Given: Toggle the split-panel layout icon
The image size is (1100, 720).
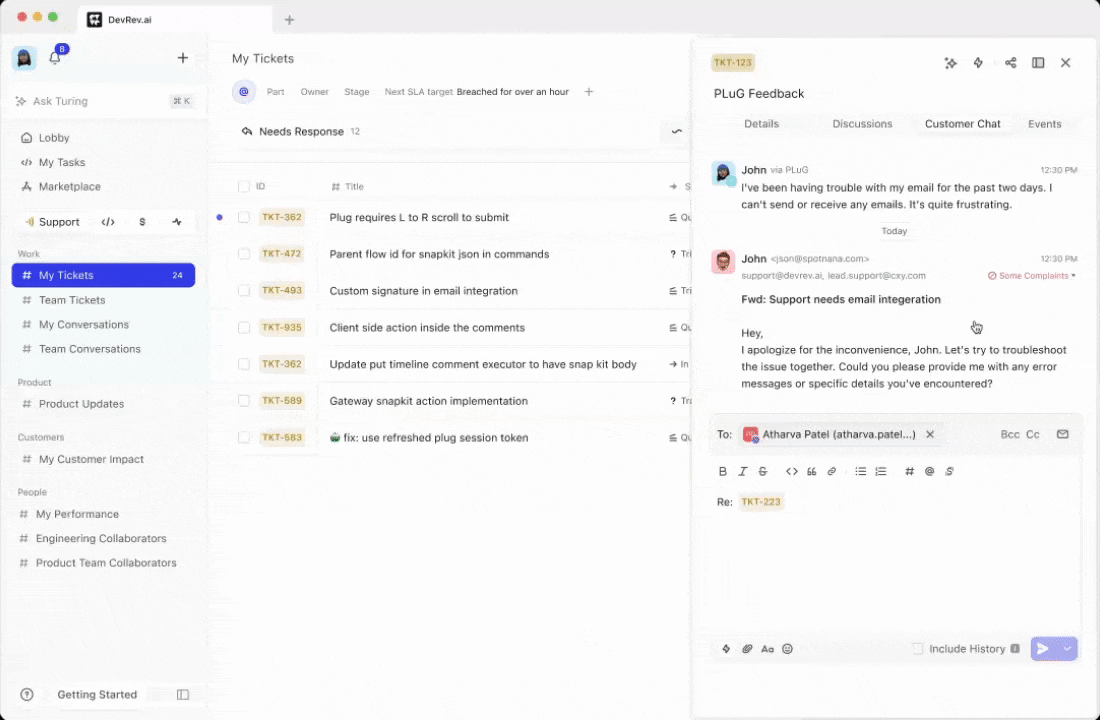Looking at the screenshot, I should [1038, 62].
